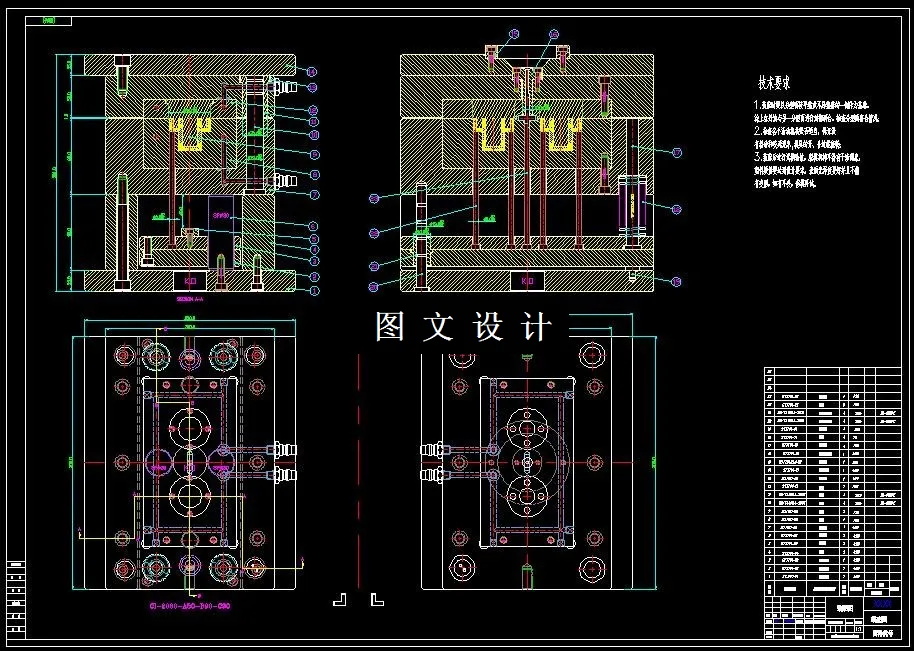Select part balloon number 9
The width and height of the screenshot is (914, 651).
tap(315, 155)
